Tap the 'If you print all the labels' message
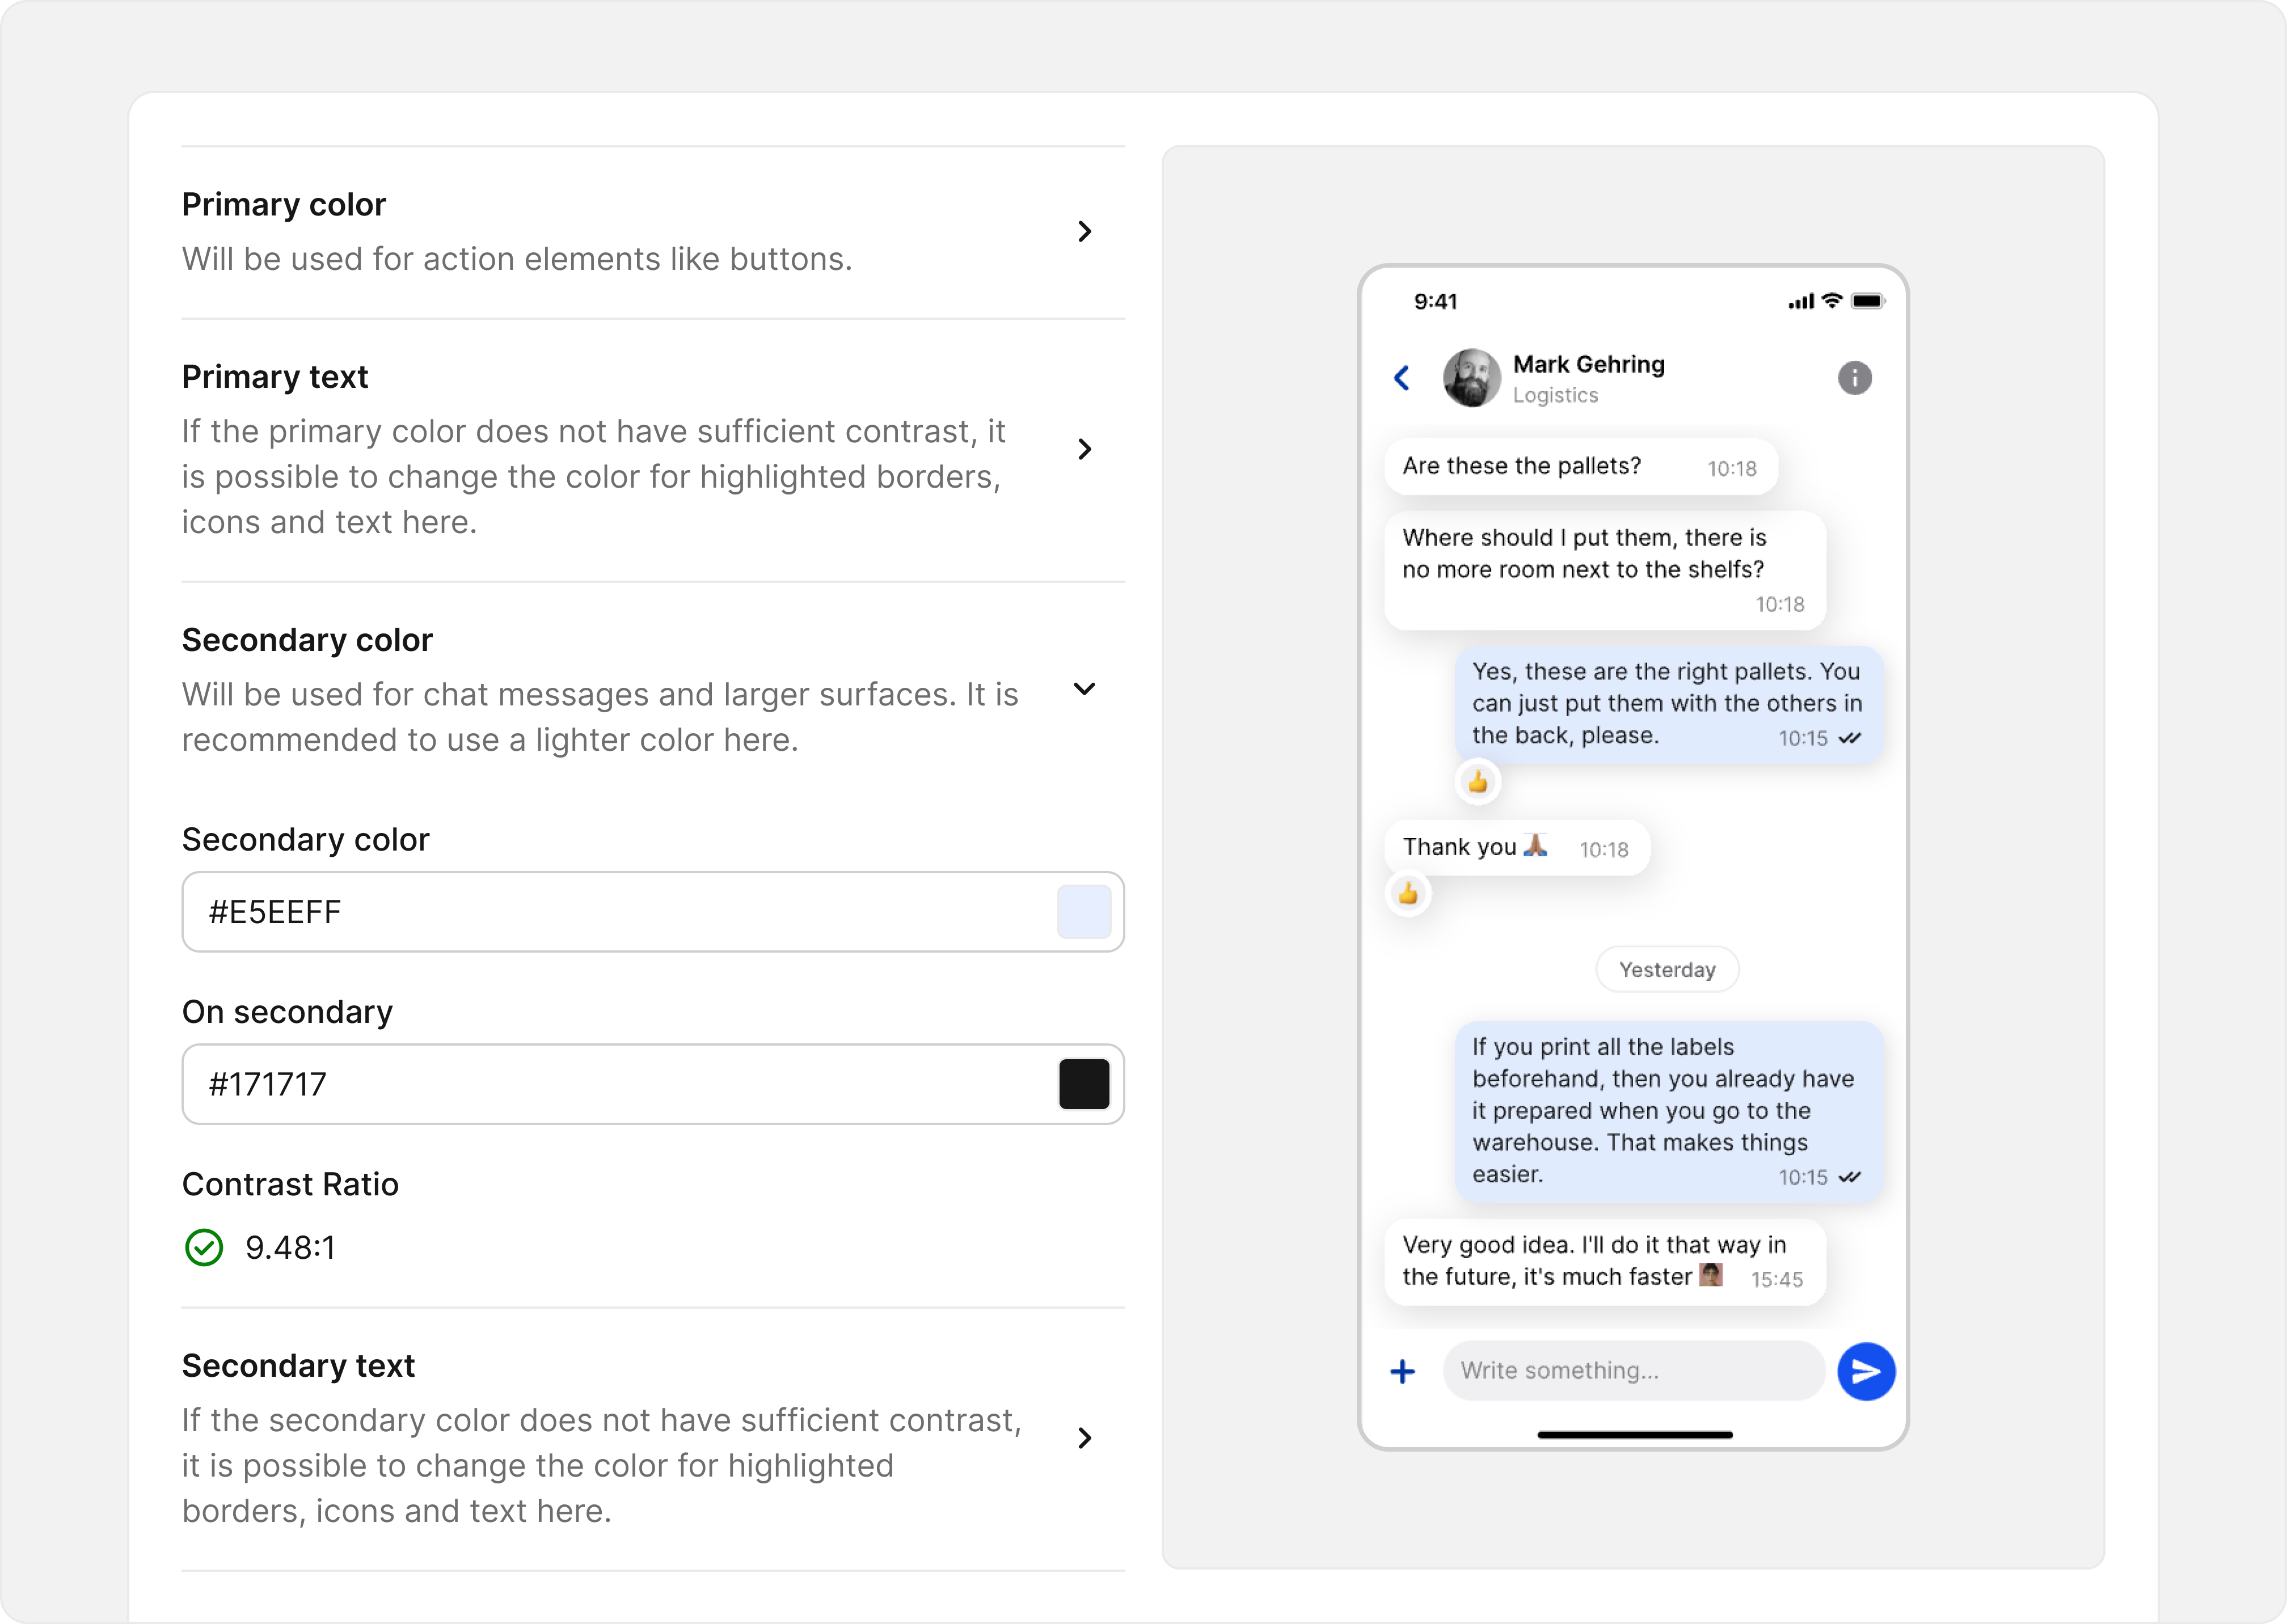The height and width of the screenshot is (1624, 2287). coord(1669,1112)
